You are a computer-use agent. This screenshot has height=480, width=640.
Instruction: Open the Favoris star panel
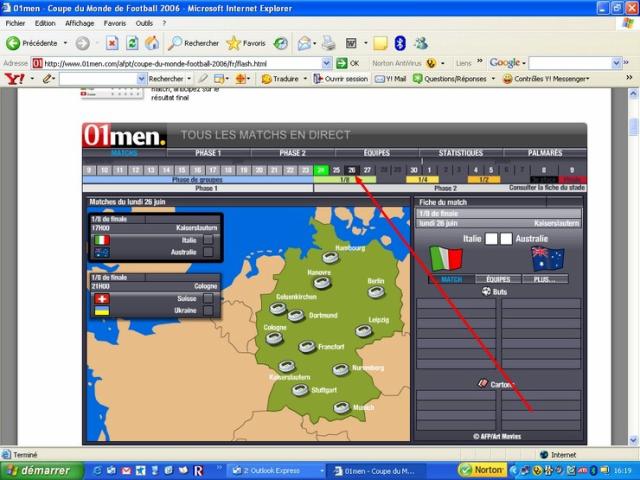pos(246,43)
